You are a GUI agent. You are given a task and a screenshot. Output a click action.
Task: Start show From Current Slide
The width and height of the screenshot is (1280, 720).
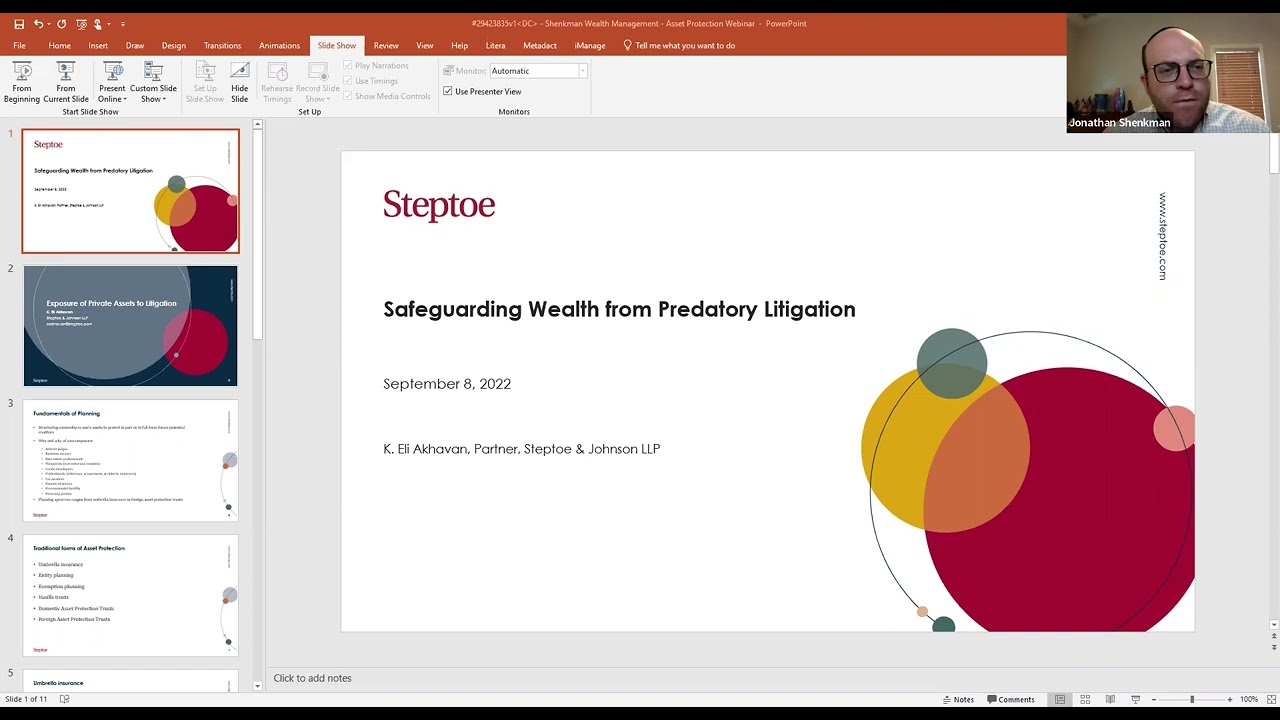66,82
